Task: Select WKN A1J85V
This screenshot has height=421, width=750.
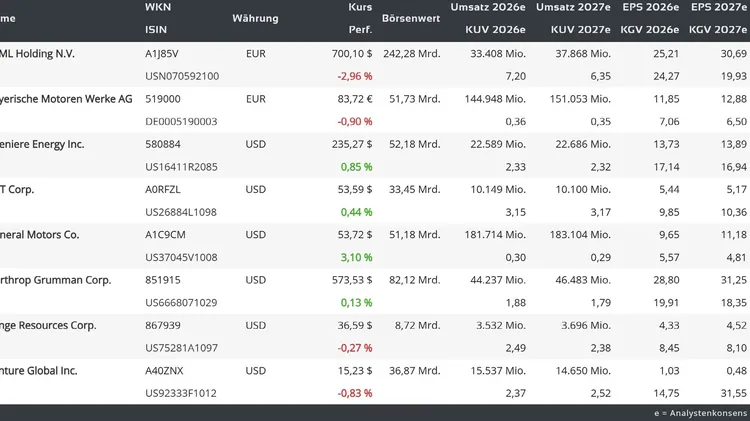Action: pyautogui.click(x=162, y=54)
